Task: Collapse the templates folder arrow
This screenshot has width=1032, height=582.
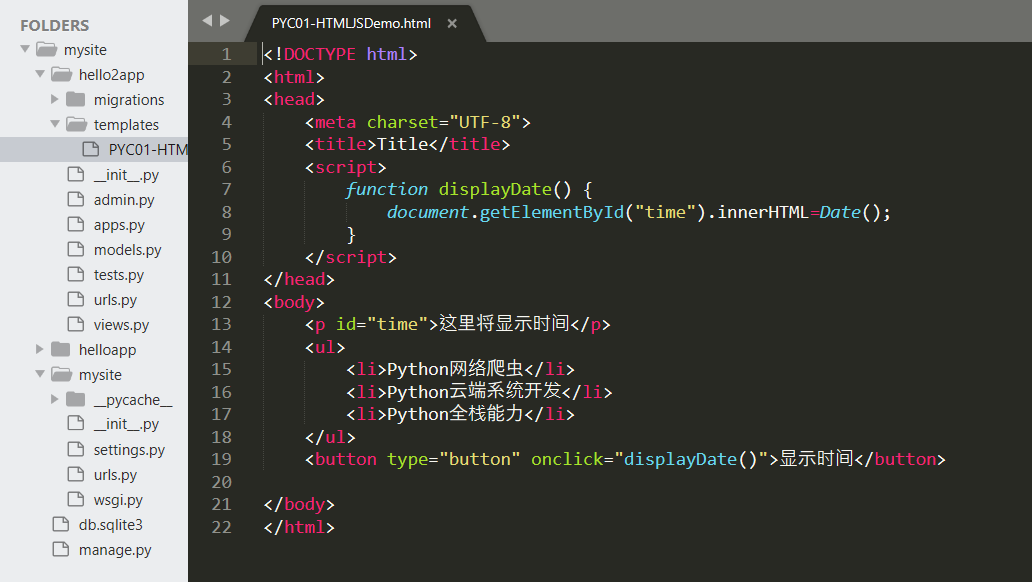Action: (x=55, y=124)
